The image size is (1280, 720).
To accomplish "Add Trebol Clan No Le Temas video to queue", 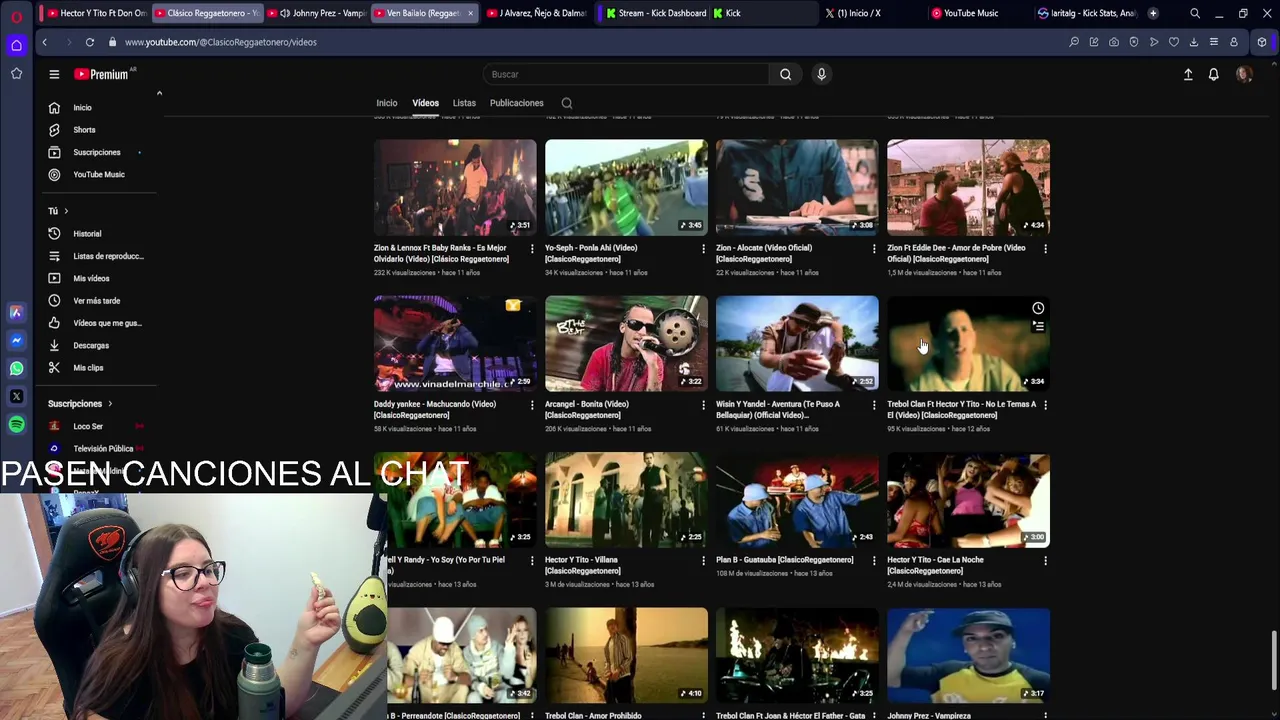I will click(x=1038, y=326).
